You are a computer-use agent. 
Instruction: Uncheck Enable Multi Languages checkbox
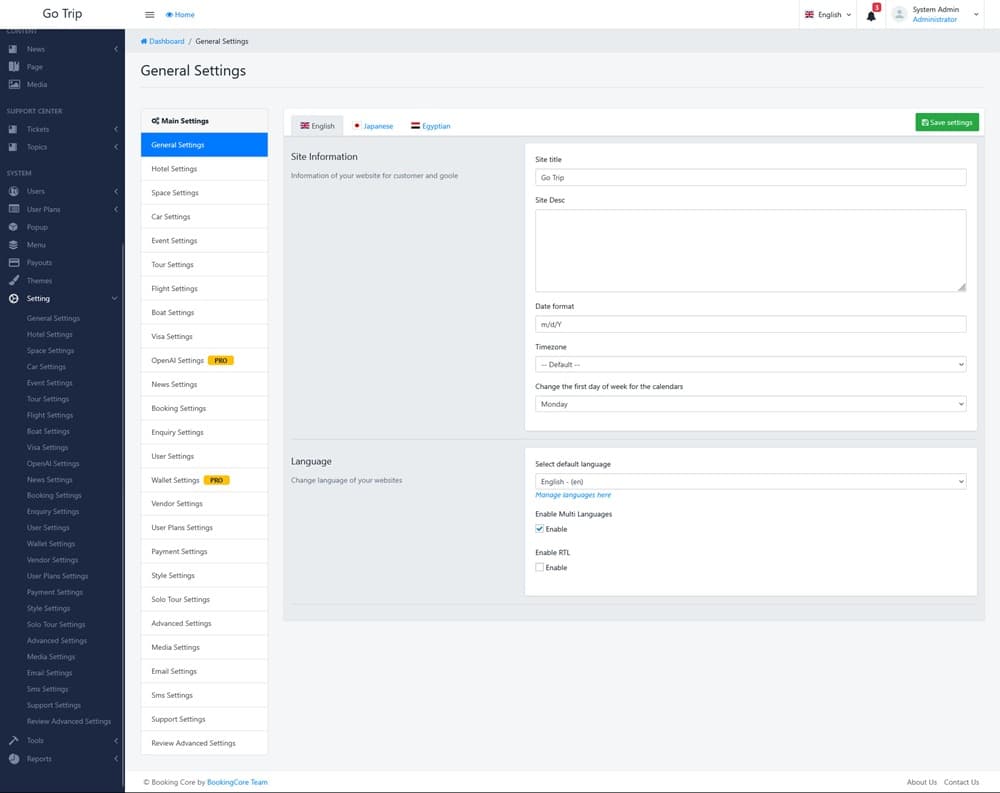coord(540,529)
